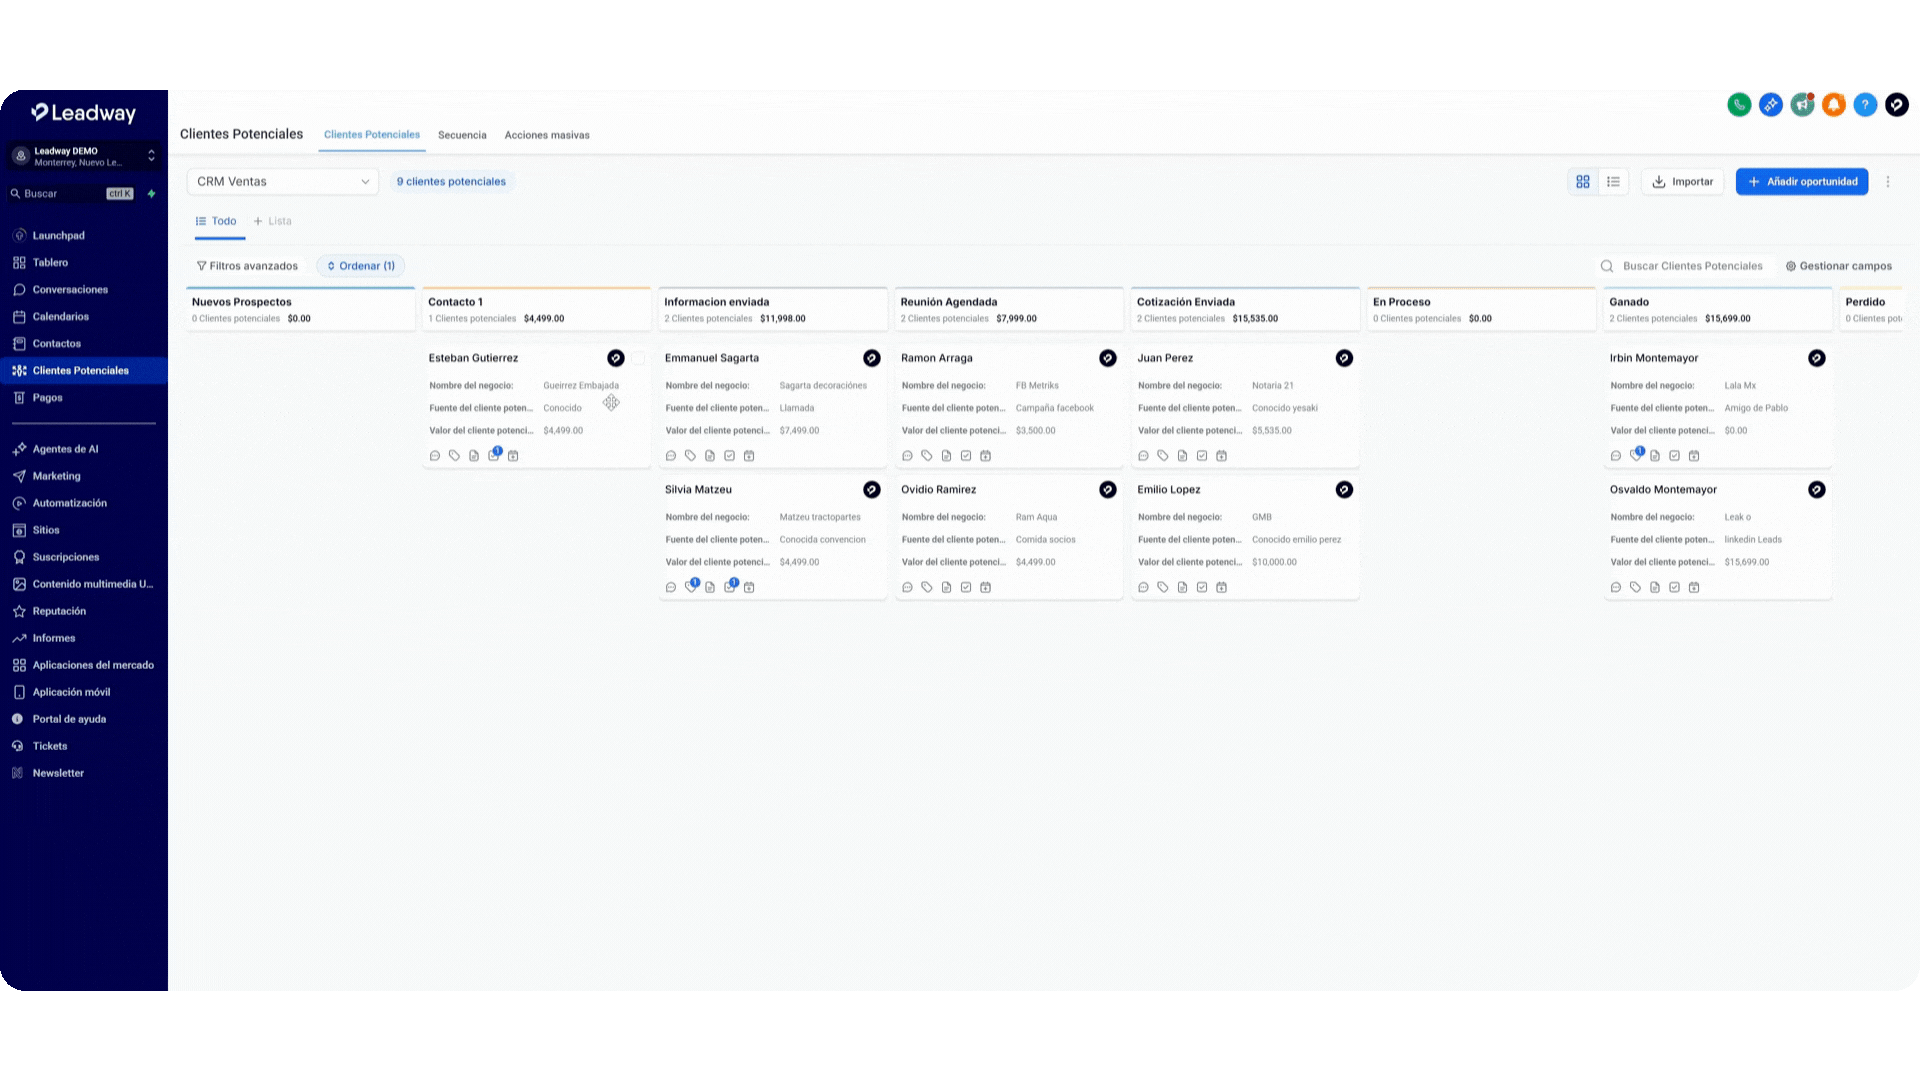Click owner avatar on Osvaldo Montemayor card
1920x1080 pixels.
click(x=1817, y=490)
